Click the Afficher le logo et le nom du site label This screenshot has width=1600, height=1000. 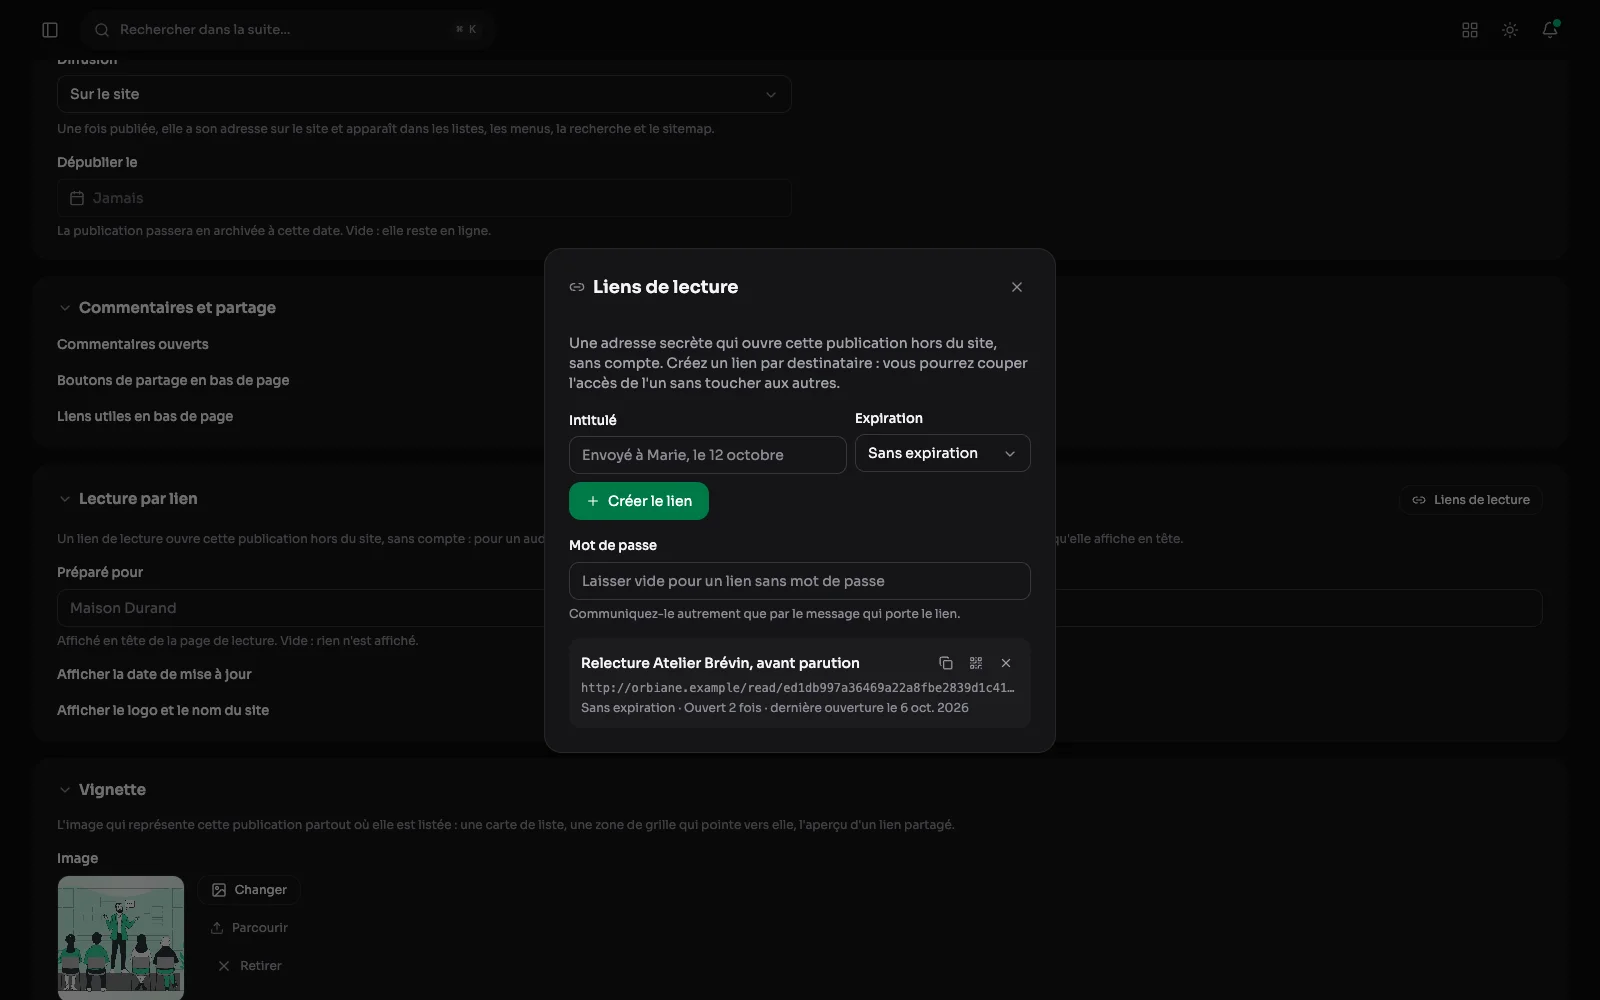point(163,710)
